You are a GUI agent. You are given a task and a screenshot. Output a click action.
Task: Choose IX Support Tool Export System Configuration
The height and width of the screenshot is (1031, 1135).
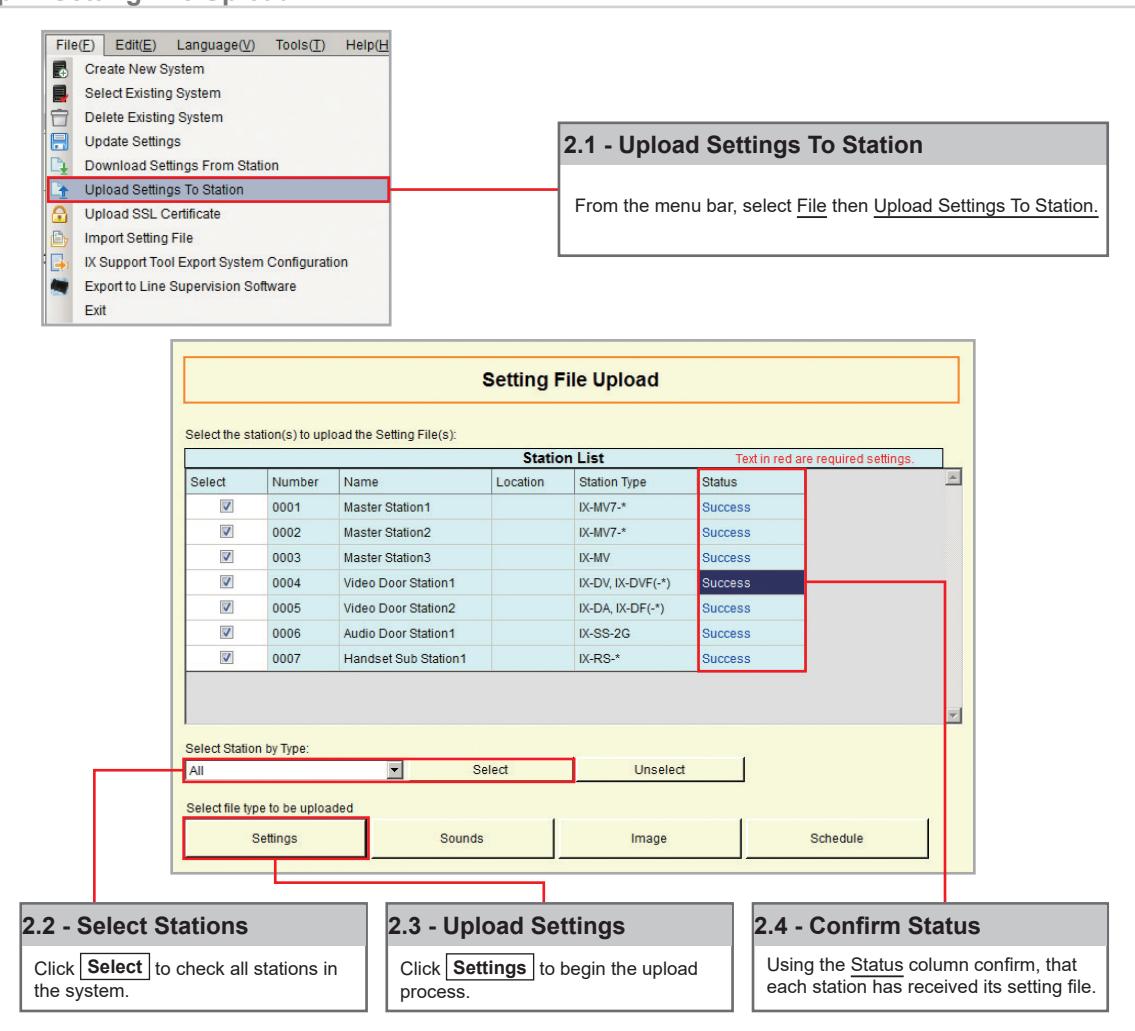[x=216, y=261]
